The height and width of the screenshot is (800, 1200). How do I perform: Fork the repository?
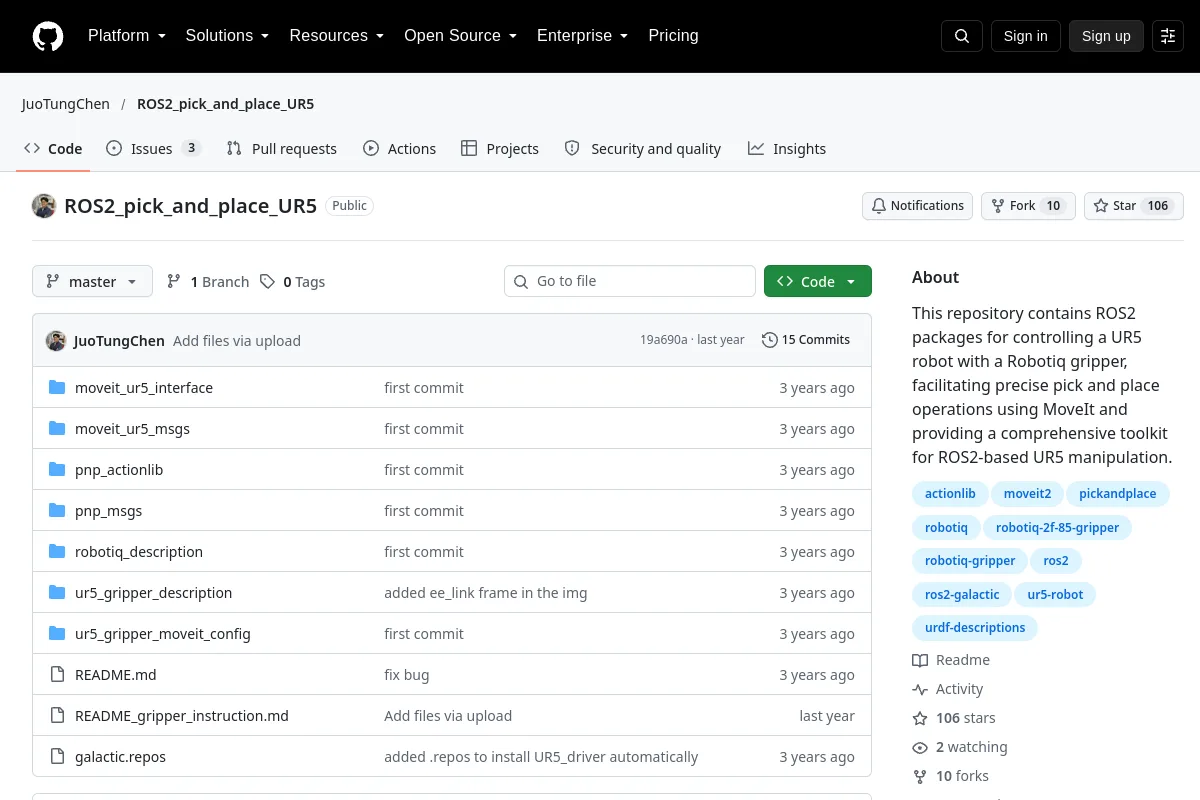pyautogui.click(x=1028, y=205)
